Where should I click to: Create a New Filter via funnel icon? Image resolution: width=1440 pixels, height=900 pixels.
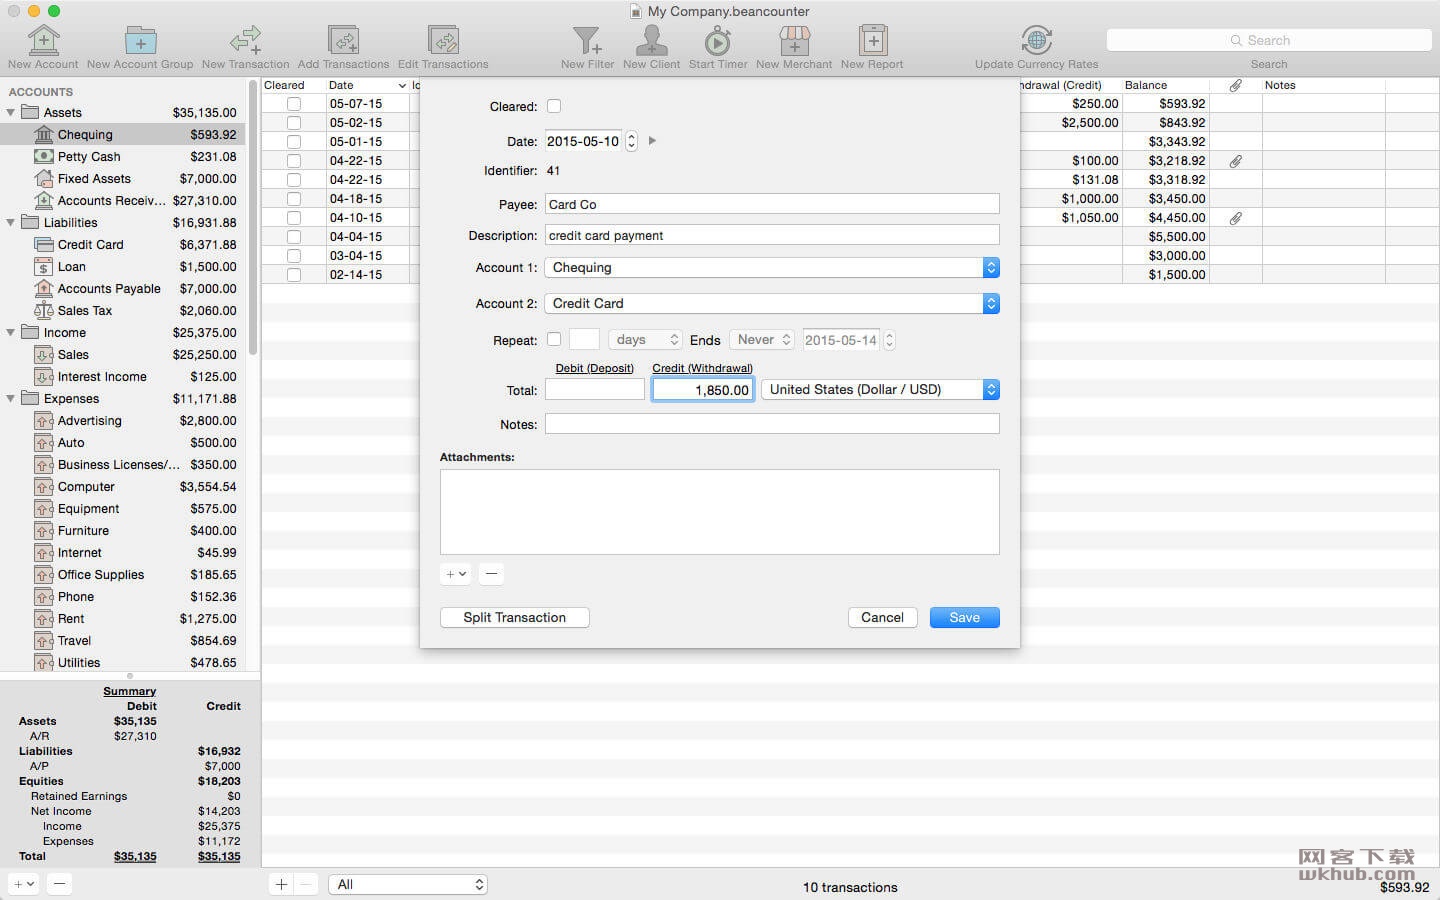coord(587,40)
